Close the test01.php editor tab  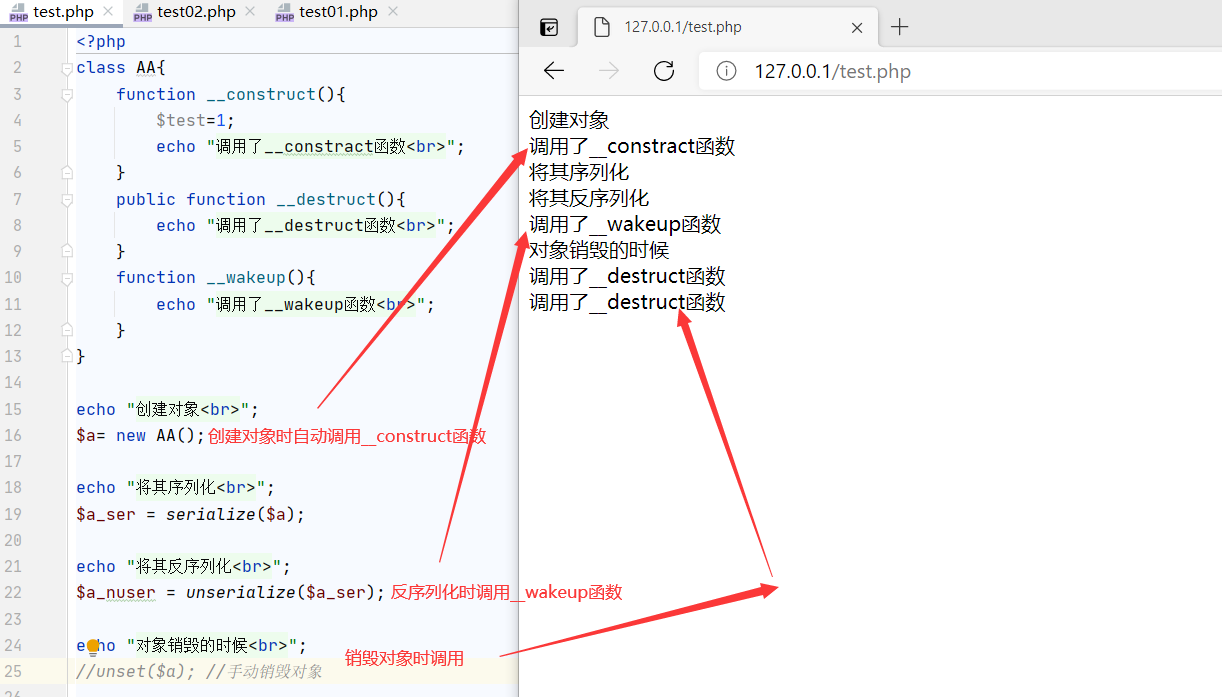tap(393, 12)
